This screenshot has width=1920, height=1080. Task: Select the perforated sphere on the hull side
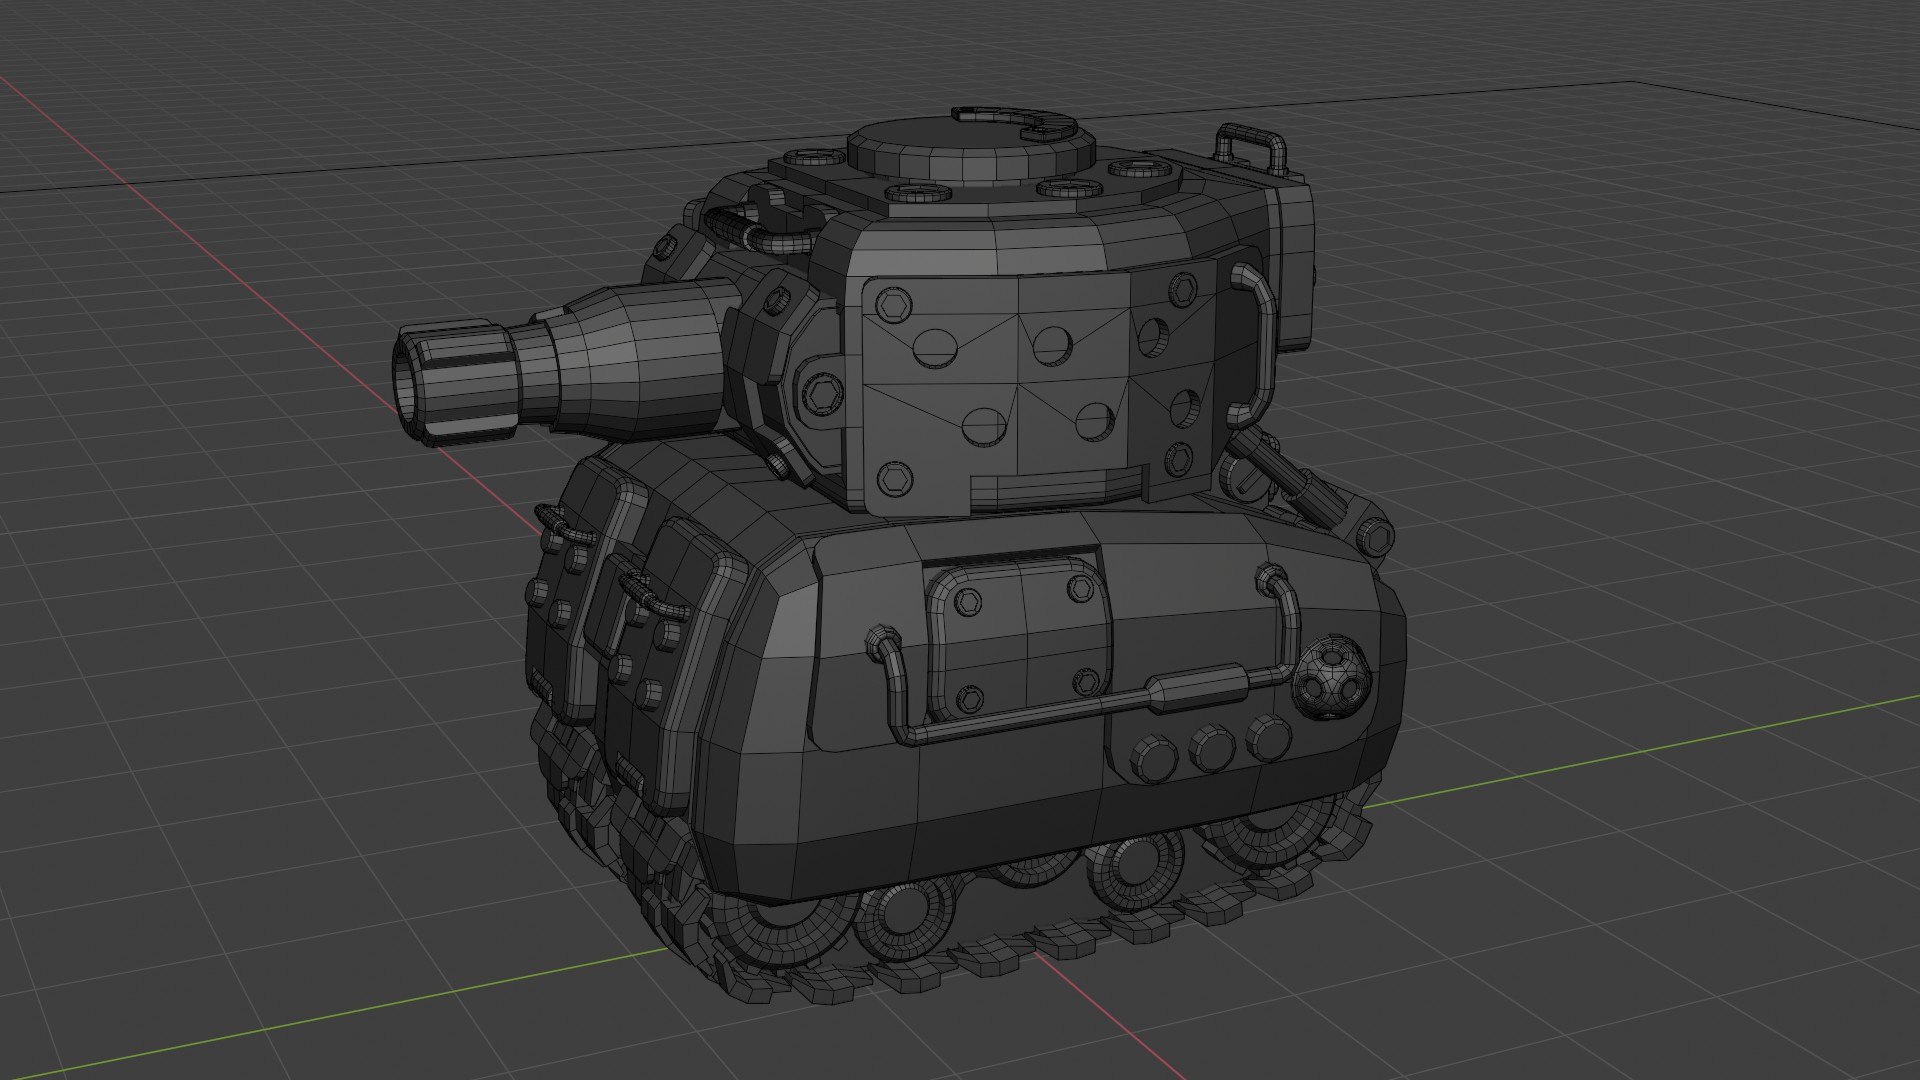[1331, 676]
